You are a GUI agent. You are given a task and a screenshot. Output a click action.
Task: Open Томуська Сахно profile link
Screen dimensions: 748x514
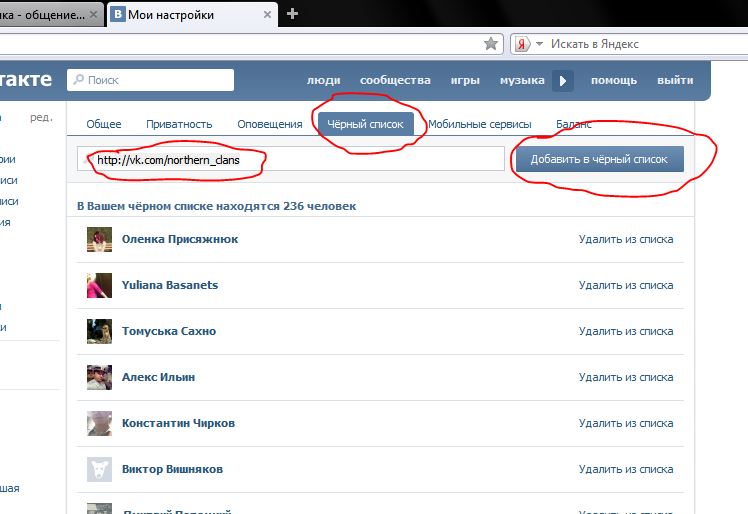click(x=169, y=331)
